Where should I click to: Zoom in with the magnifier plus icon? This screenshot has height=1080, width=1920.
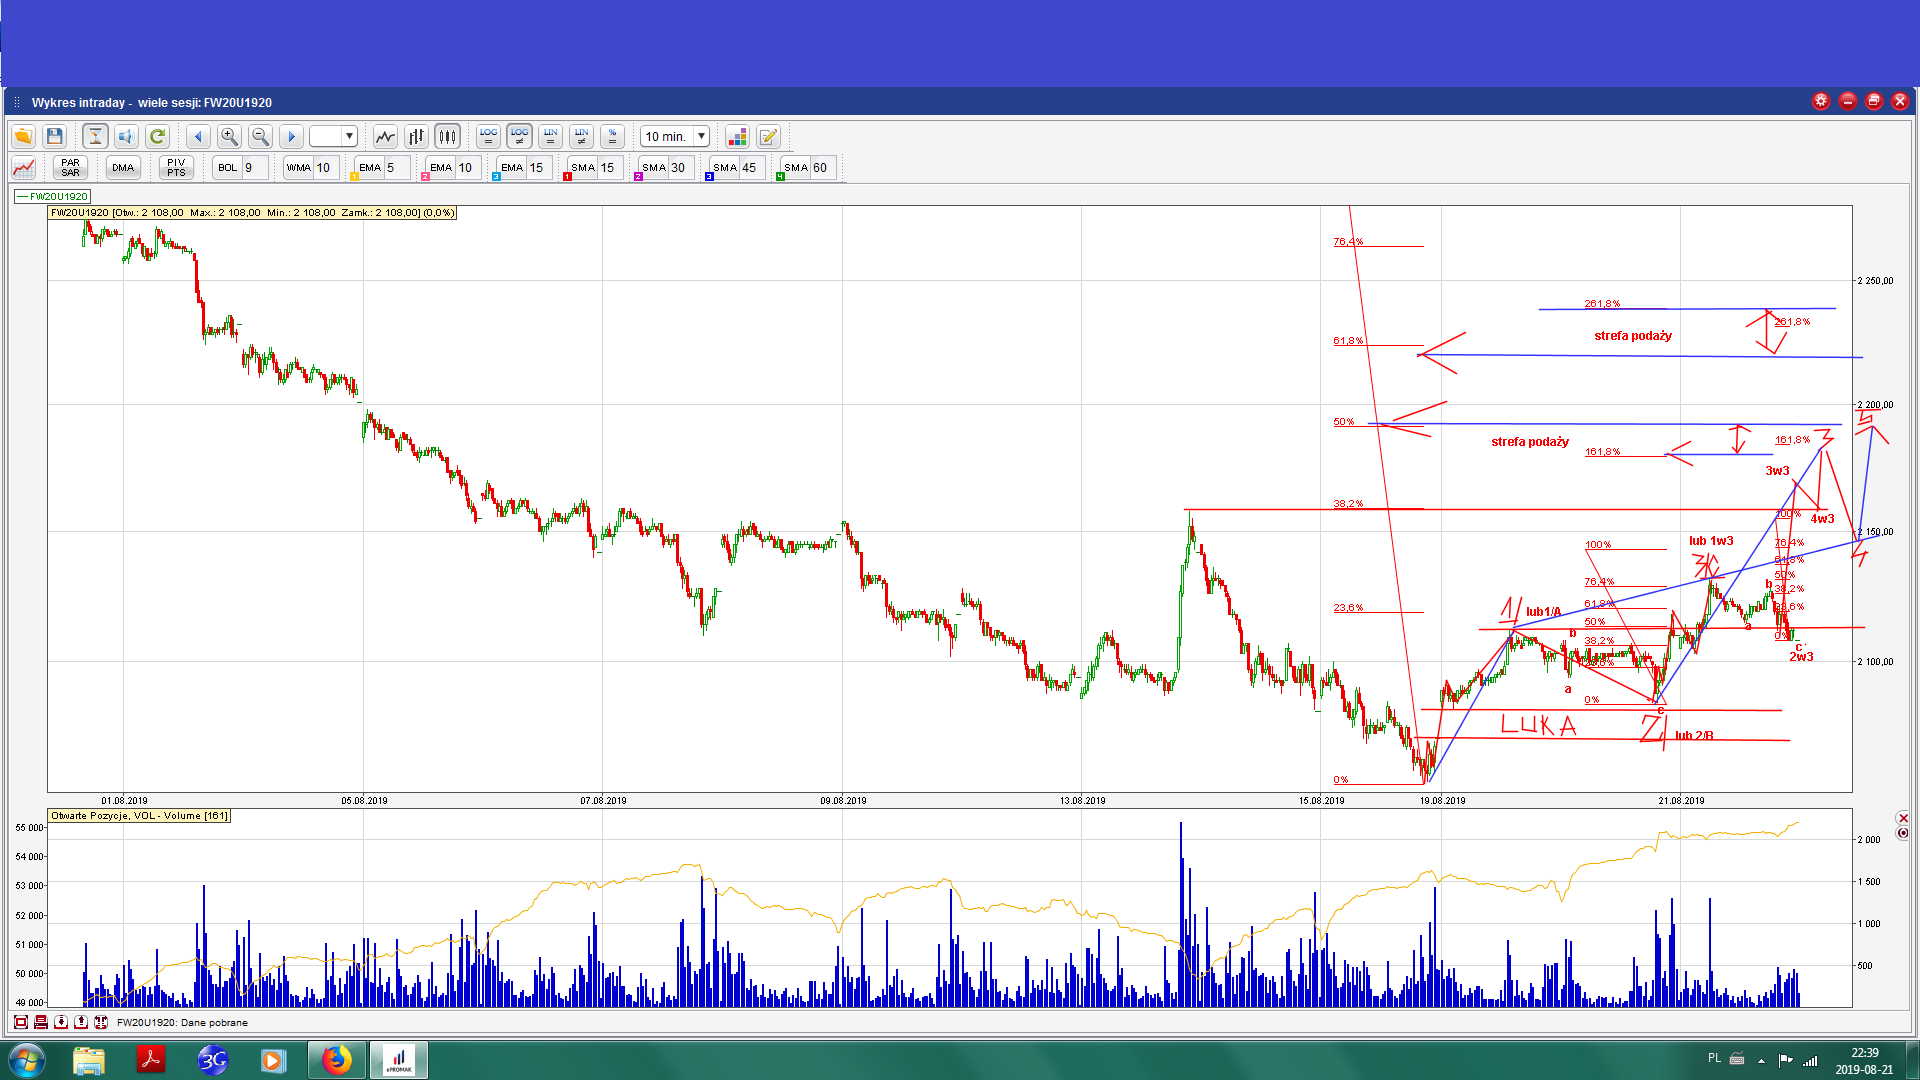pos(229,136)
